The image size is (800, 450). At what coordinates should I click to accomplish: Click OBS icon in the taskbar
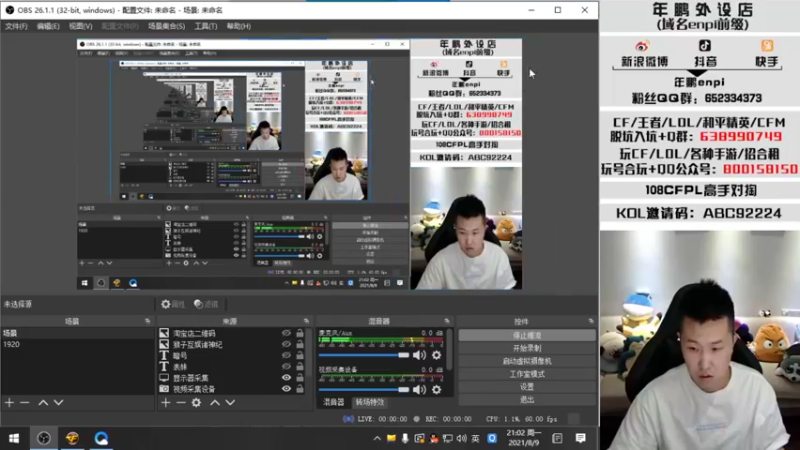pyautogui.click(x=44, y=438)
